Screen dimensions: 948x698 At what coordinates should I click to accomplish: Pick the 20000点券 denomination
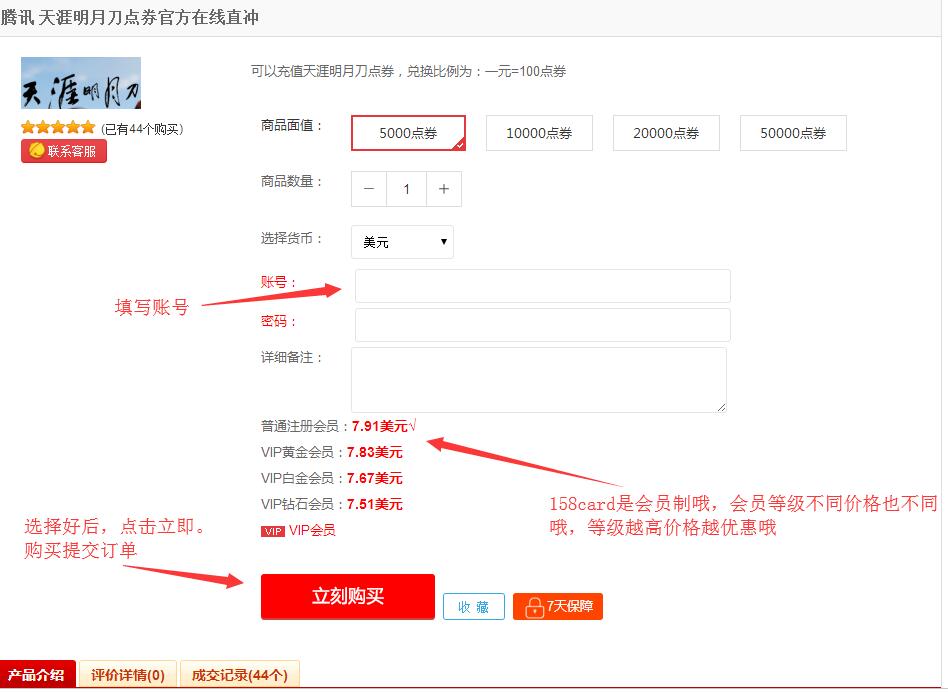click(x=666, y=133)
